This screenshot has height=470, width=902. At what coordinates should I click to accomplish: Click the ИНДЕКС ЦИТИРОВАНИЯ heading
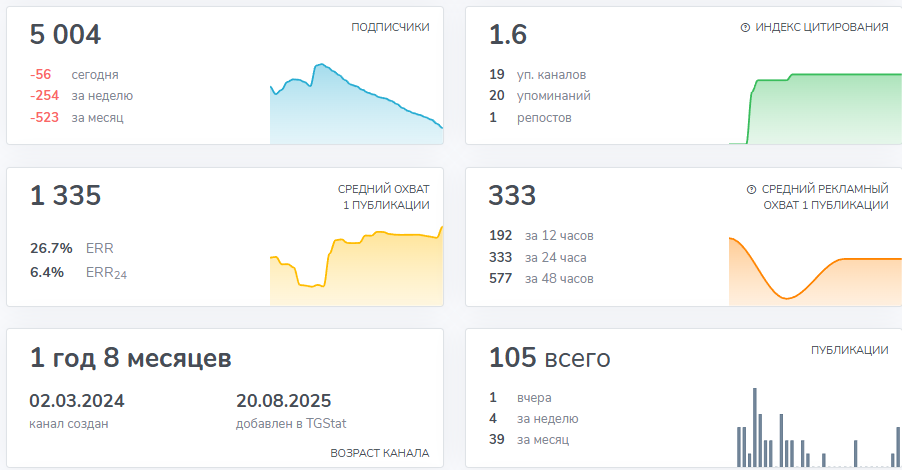[821, 28]
